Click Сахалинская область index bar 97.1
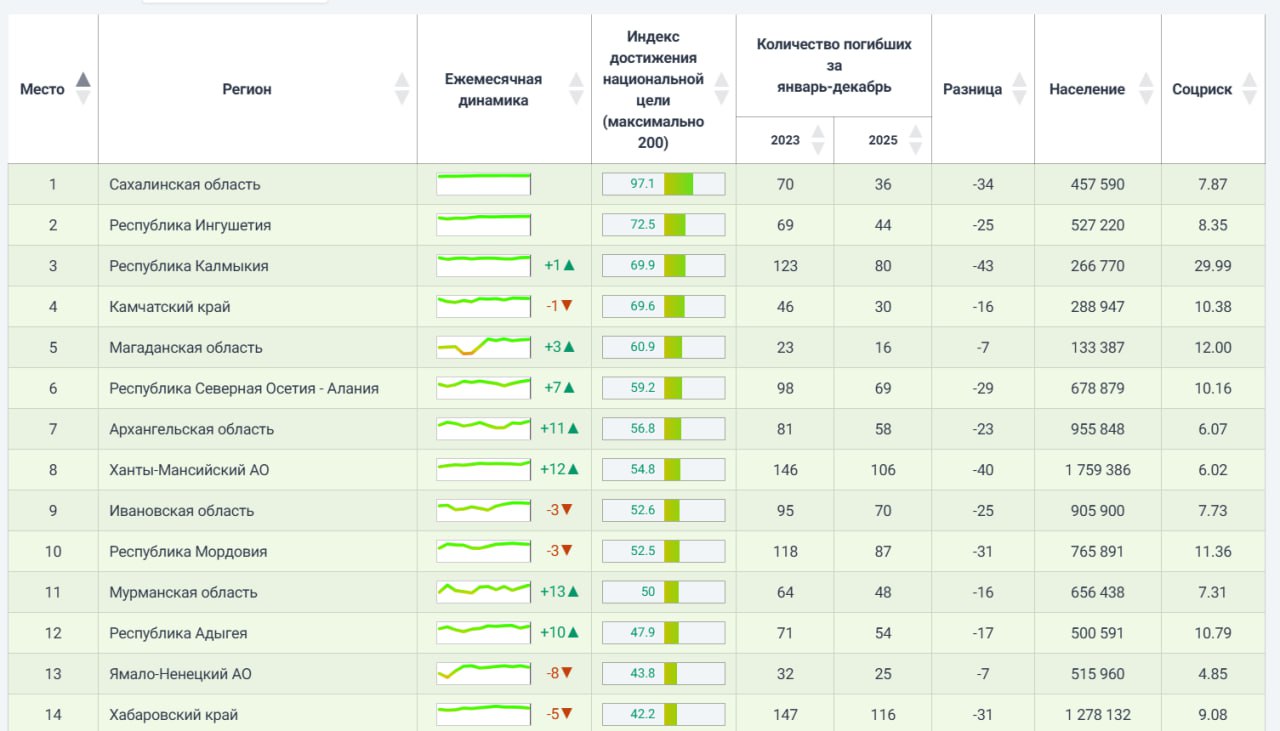 663,184
